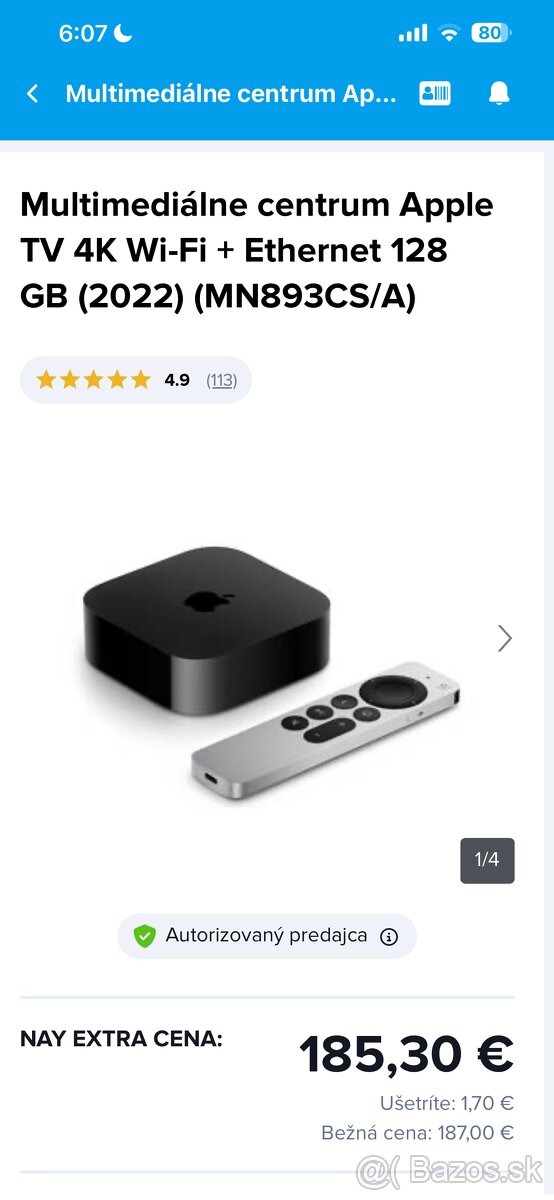554x1200 pixels.
Task: Open the Apple TV product photo
Action: pyautogui.click(x=272, y=672)
